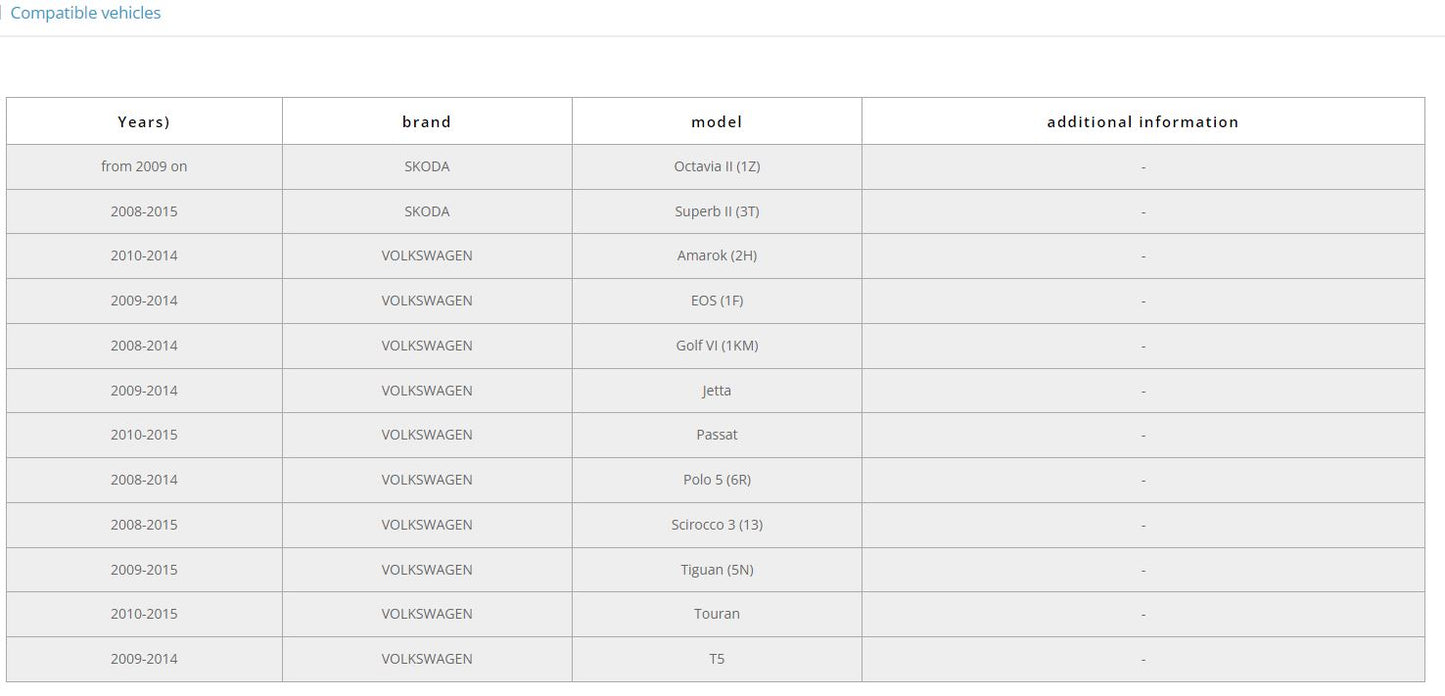Screen dimensions: 1445x696
Task: Click the Jetta model cell
Action: point(717,391)
